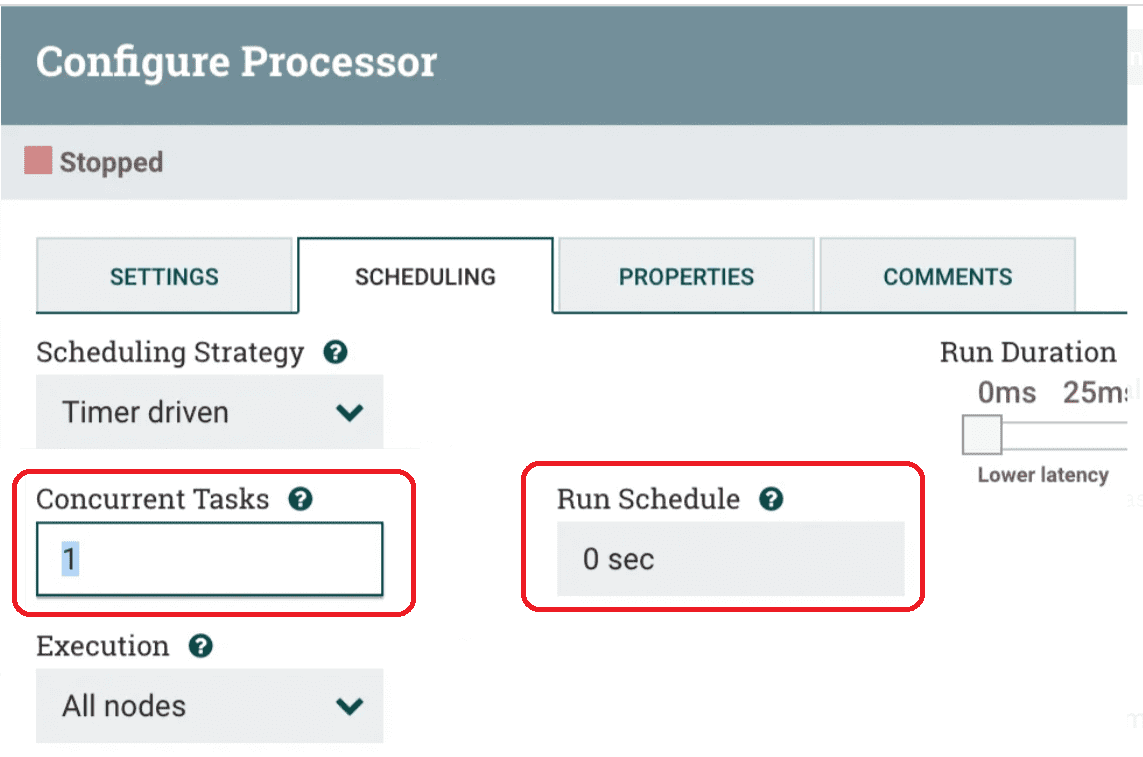Click the Configure Processor dialog title

pos(236,62)
